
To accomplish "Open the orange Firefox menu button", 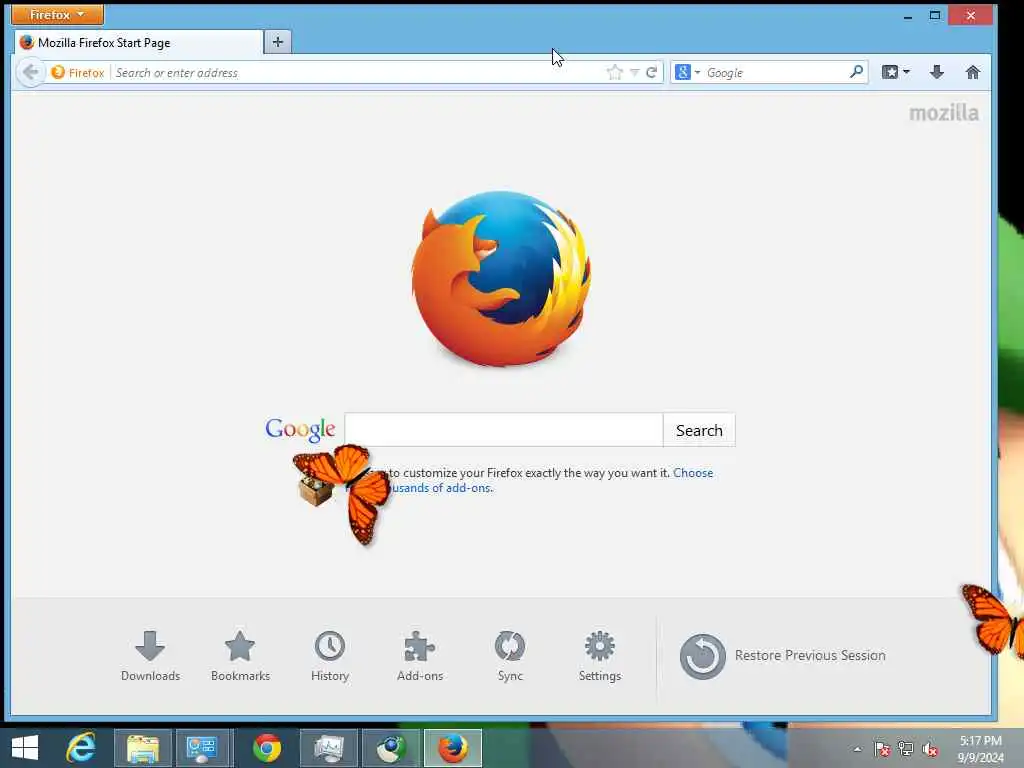I will point(57,14).
